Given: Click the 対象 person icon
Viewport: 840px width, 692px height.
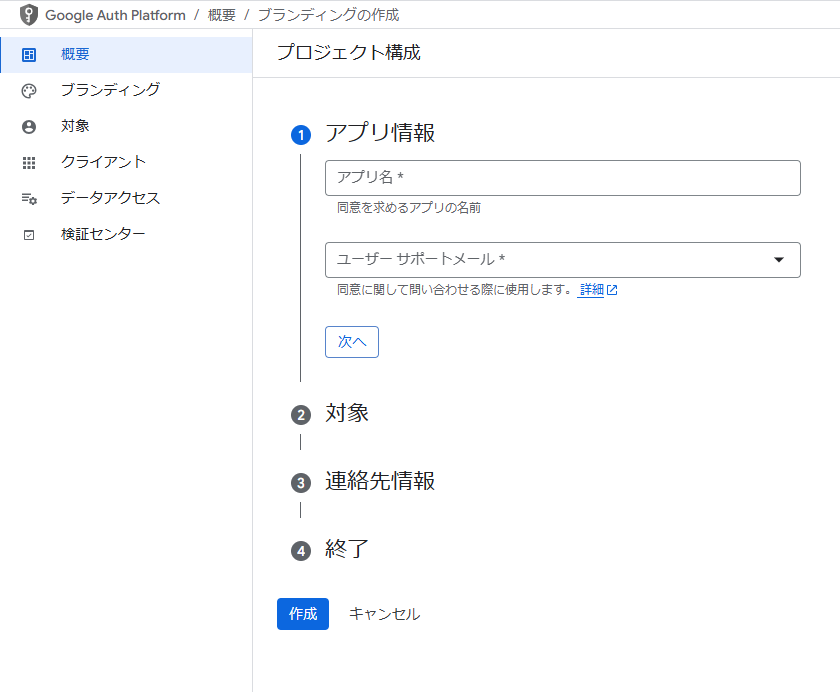Looking at the screenshot, I should click(x=29, y=127).
